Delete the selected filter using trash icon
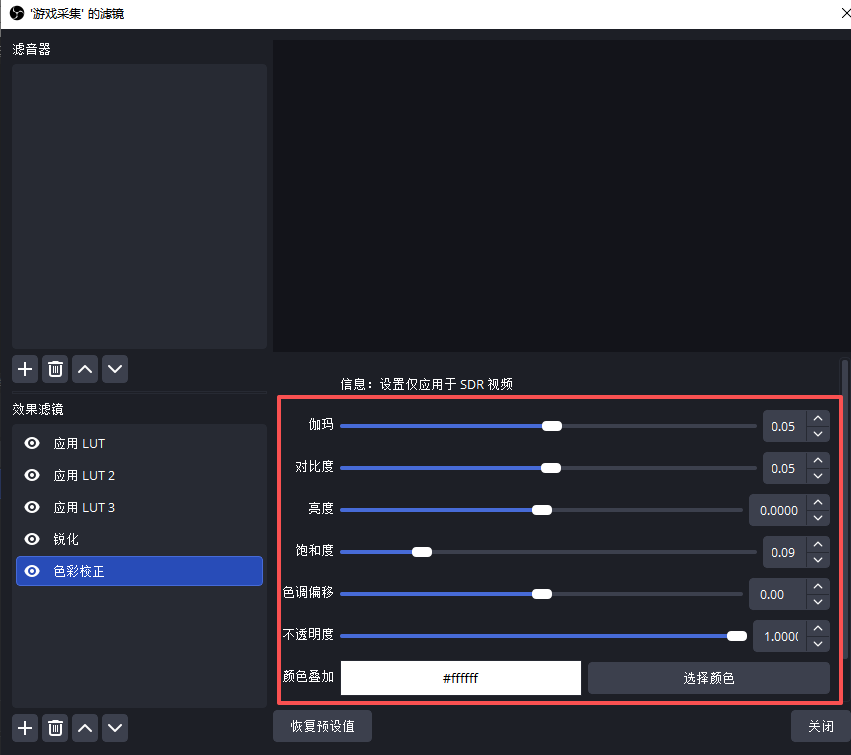 pyautogui.click(x=55, y=369)
